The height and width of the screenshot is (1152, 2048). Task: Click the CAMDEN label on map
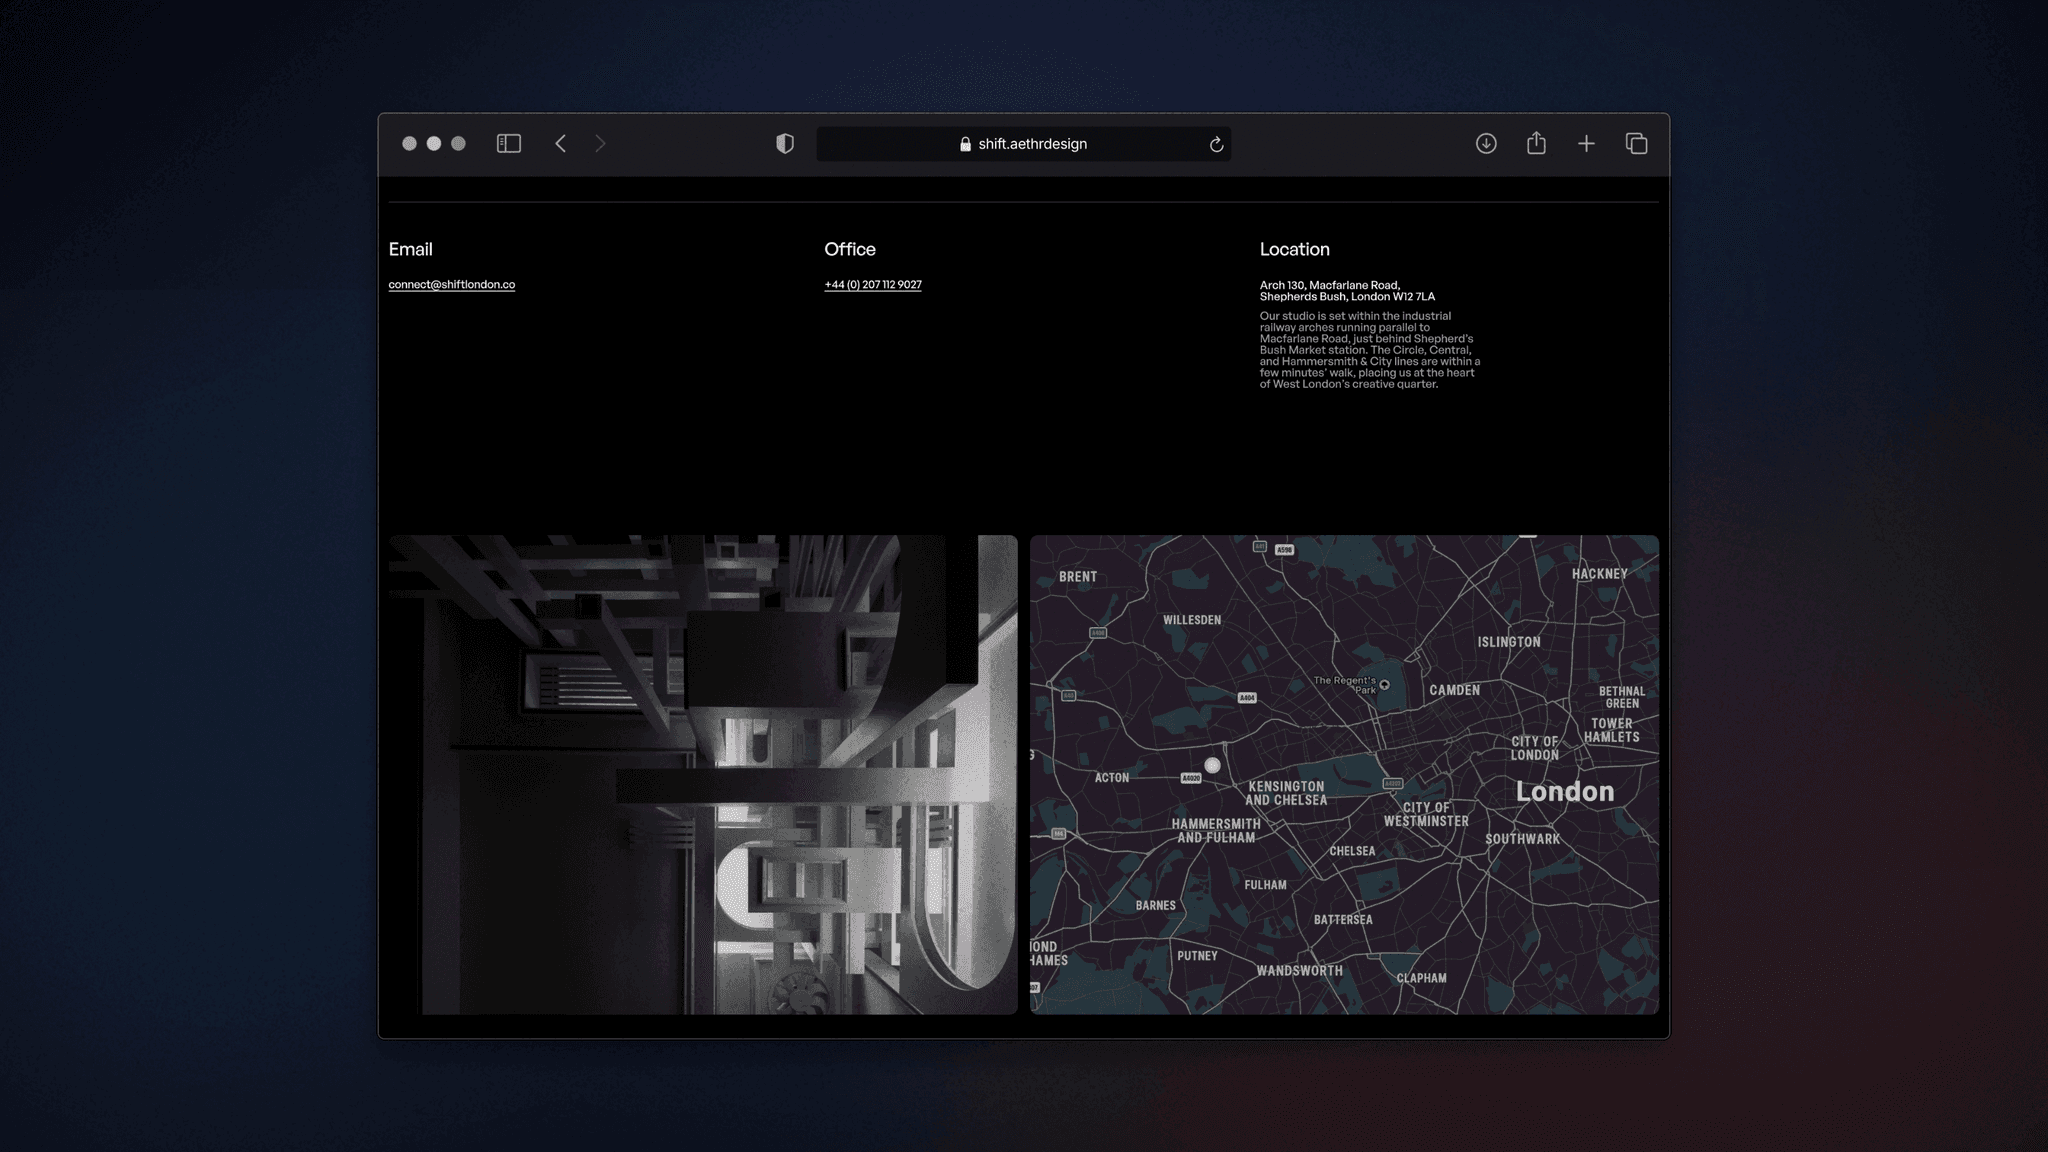[1454, 690]
